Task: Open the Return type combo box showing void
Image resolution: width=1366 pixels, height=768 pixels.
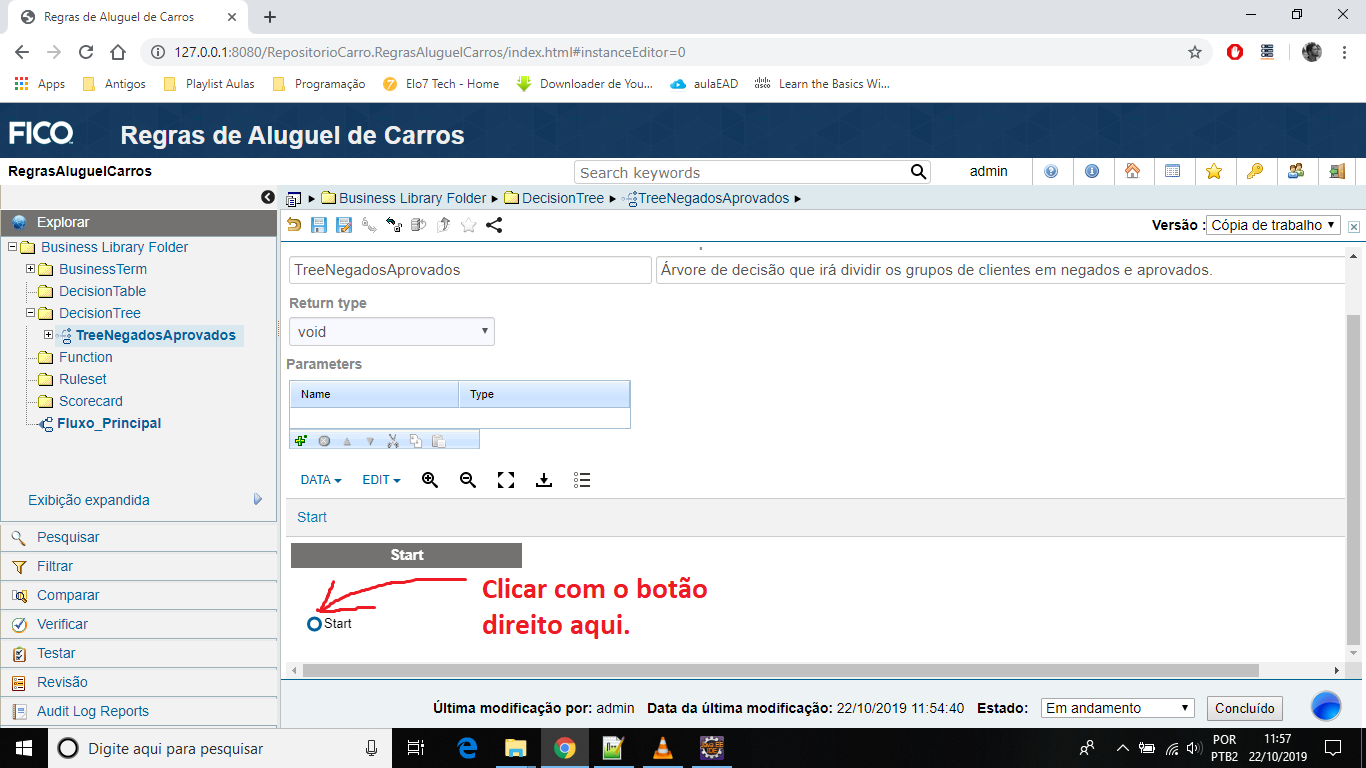Action: coord(391,331)
